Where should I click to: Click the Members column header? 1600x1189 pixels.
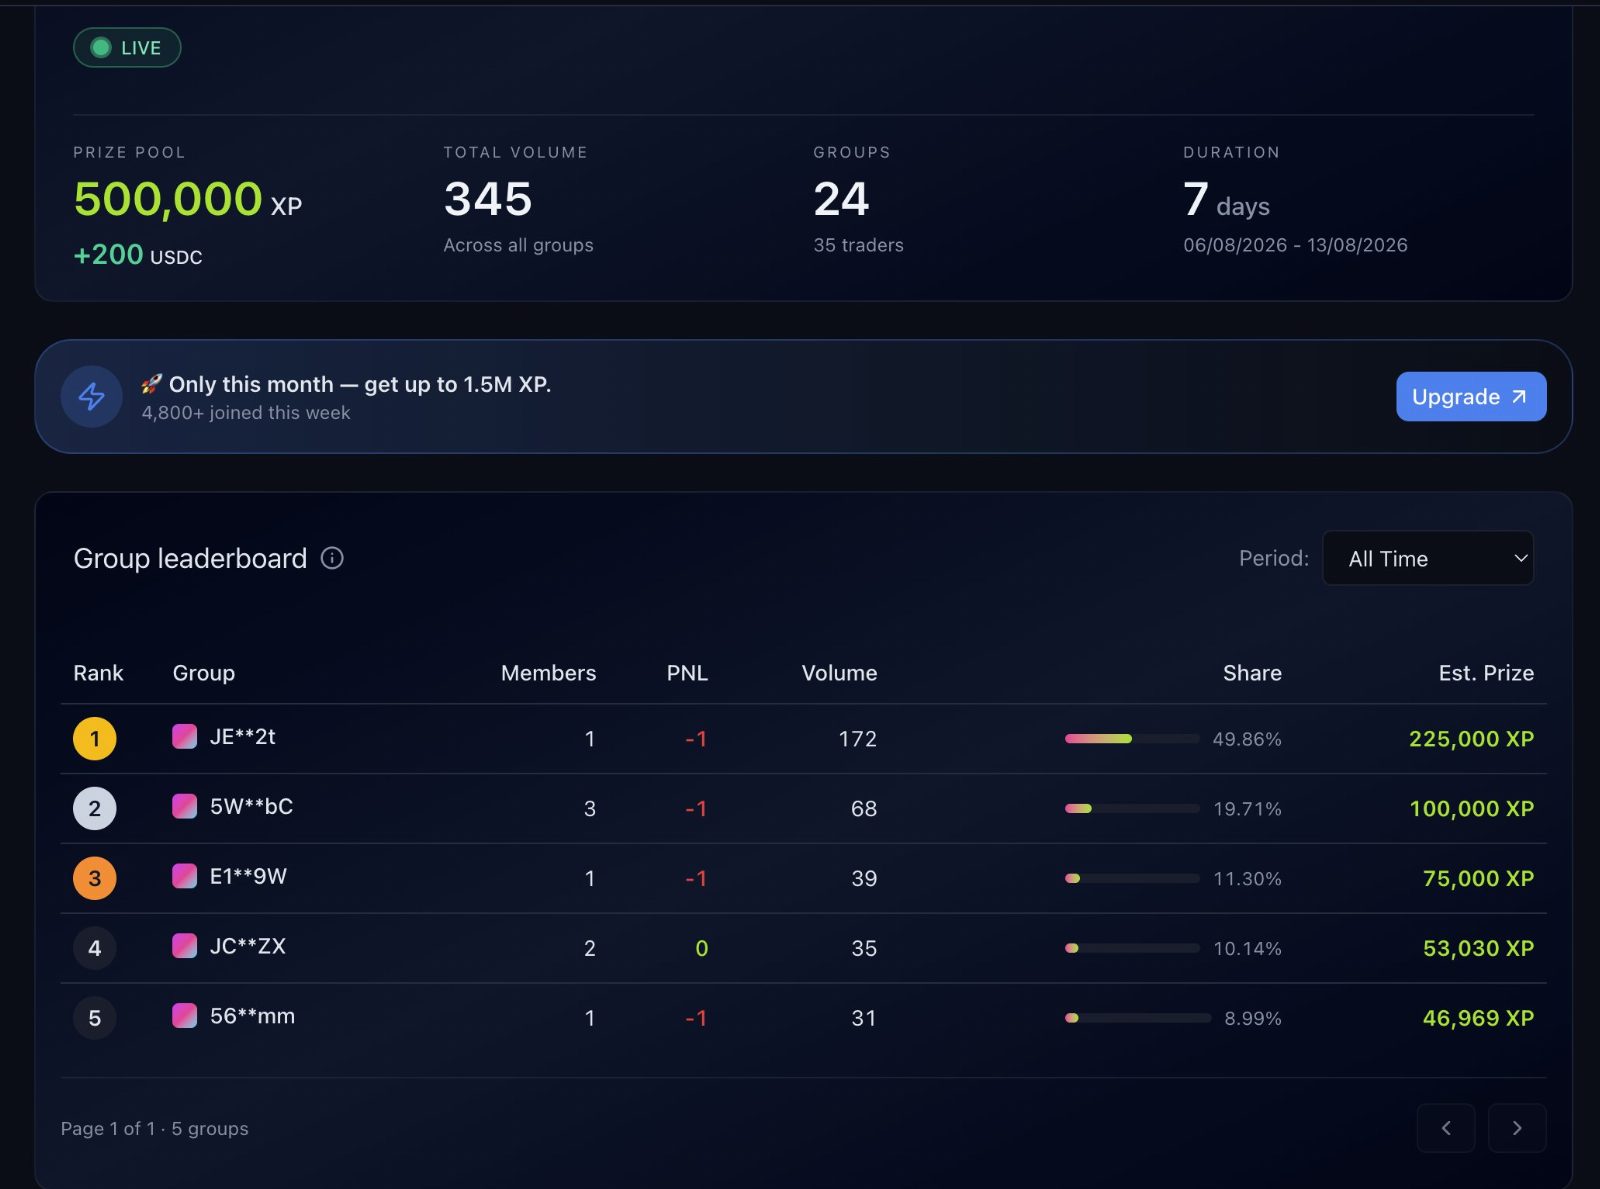(548, 673)
